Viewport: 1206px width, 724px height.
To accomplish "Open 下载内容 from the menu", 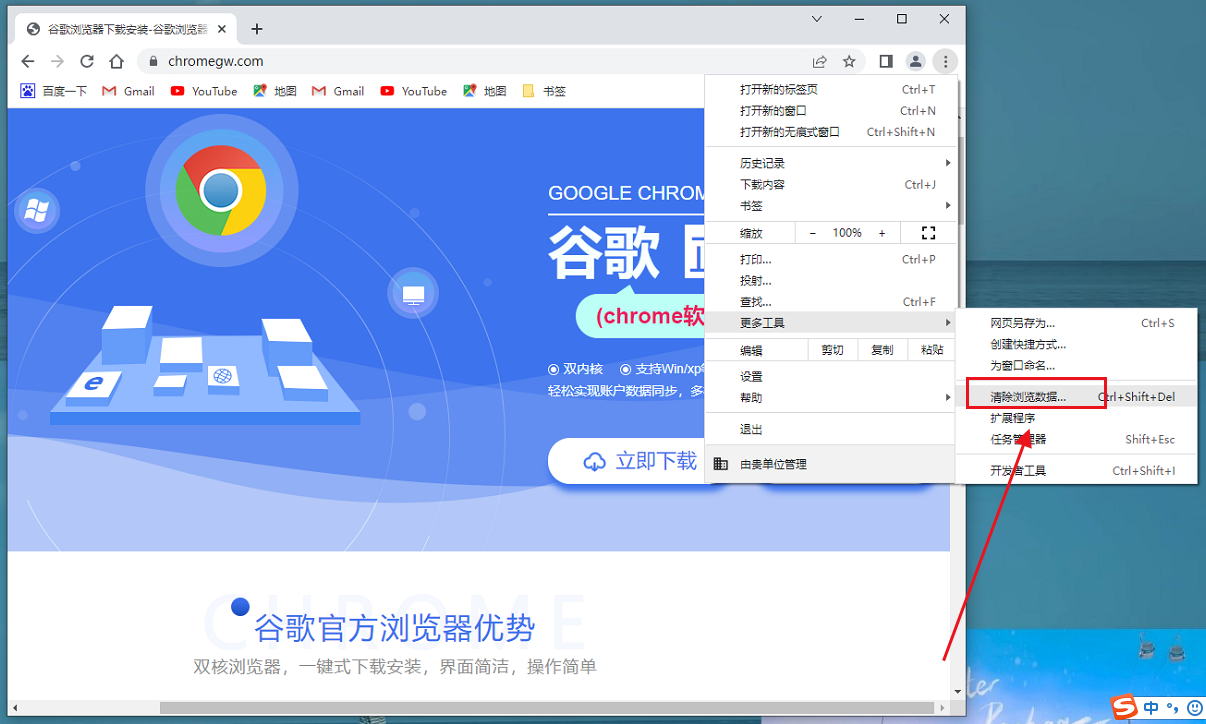I will click(831, 185).
